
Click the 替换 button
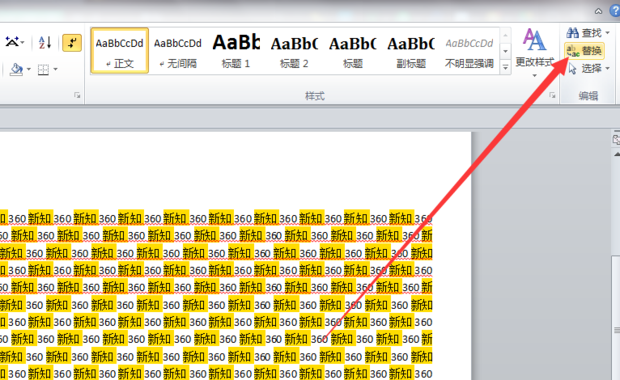[584, 51]
